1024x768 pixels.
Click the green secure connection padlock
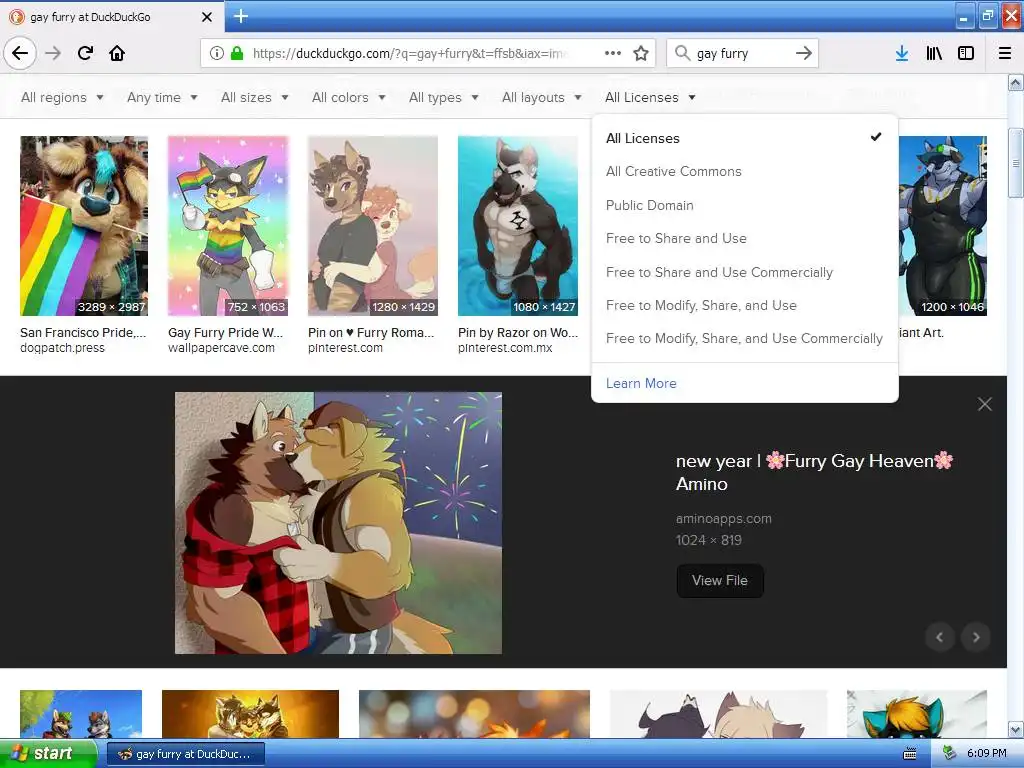pyautogui.click(x=237, y=53)
